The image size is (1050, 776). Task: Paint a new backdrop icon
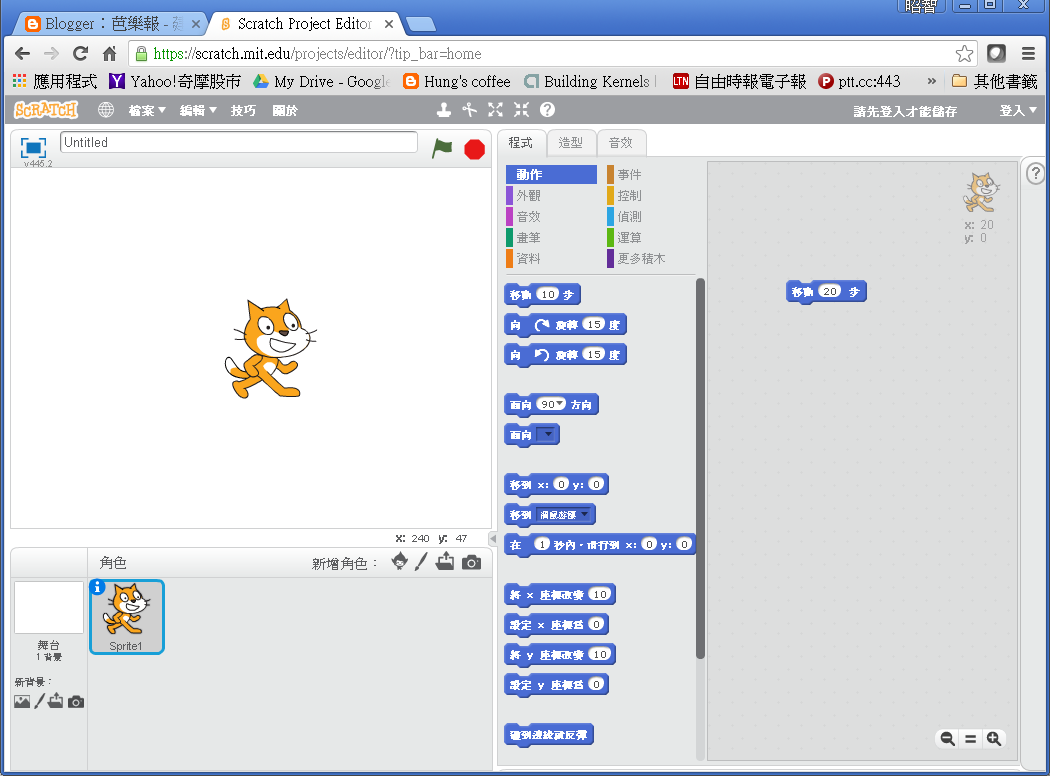click(x=40, y=701)
